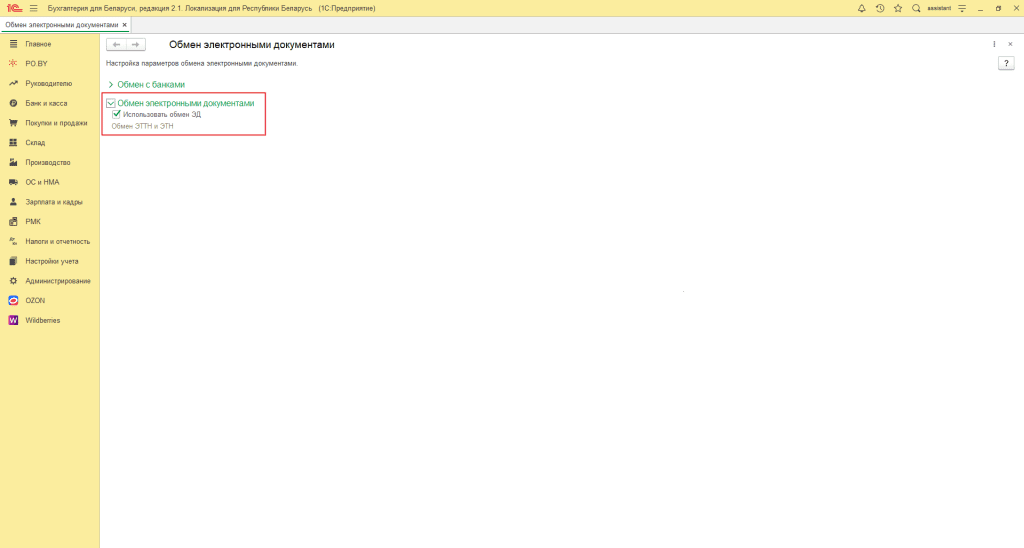
Task: Open history clock icon
Action: pos(880,8)
